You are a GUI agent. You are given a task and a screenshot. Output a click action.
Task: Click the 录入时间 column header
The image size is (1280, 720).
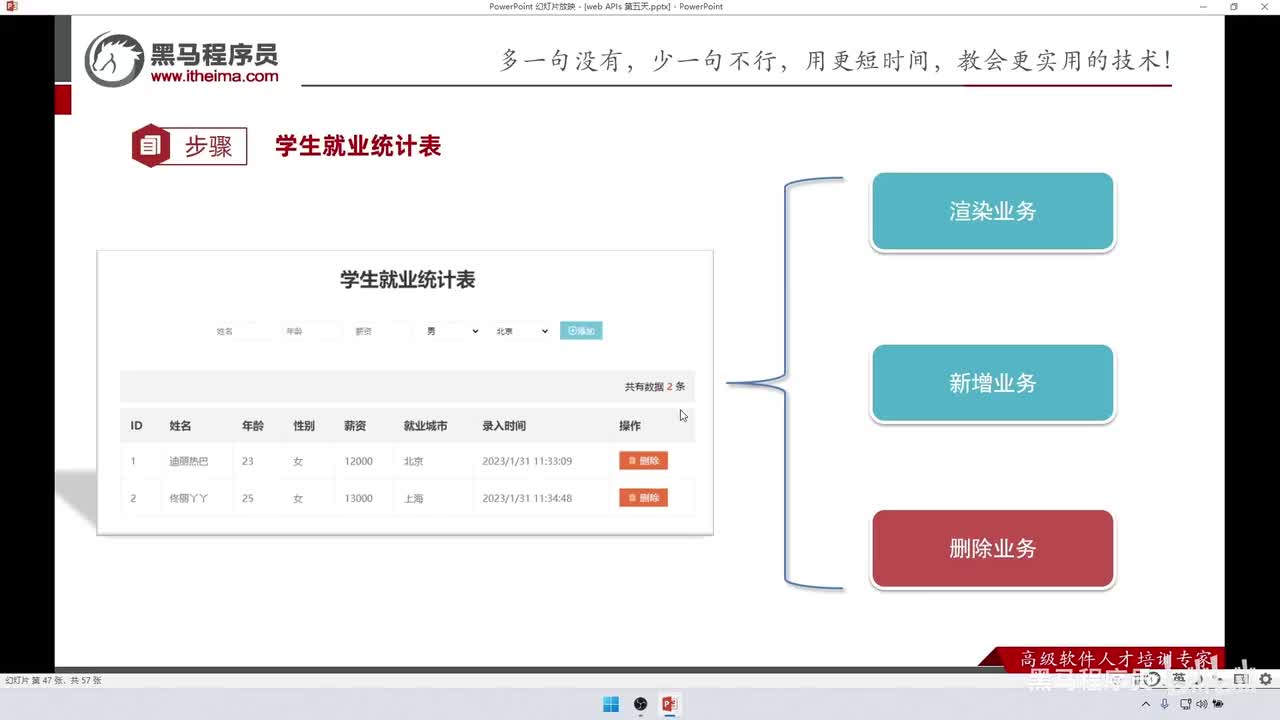point(504,426)
